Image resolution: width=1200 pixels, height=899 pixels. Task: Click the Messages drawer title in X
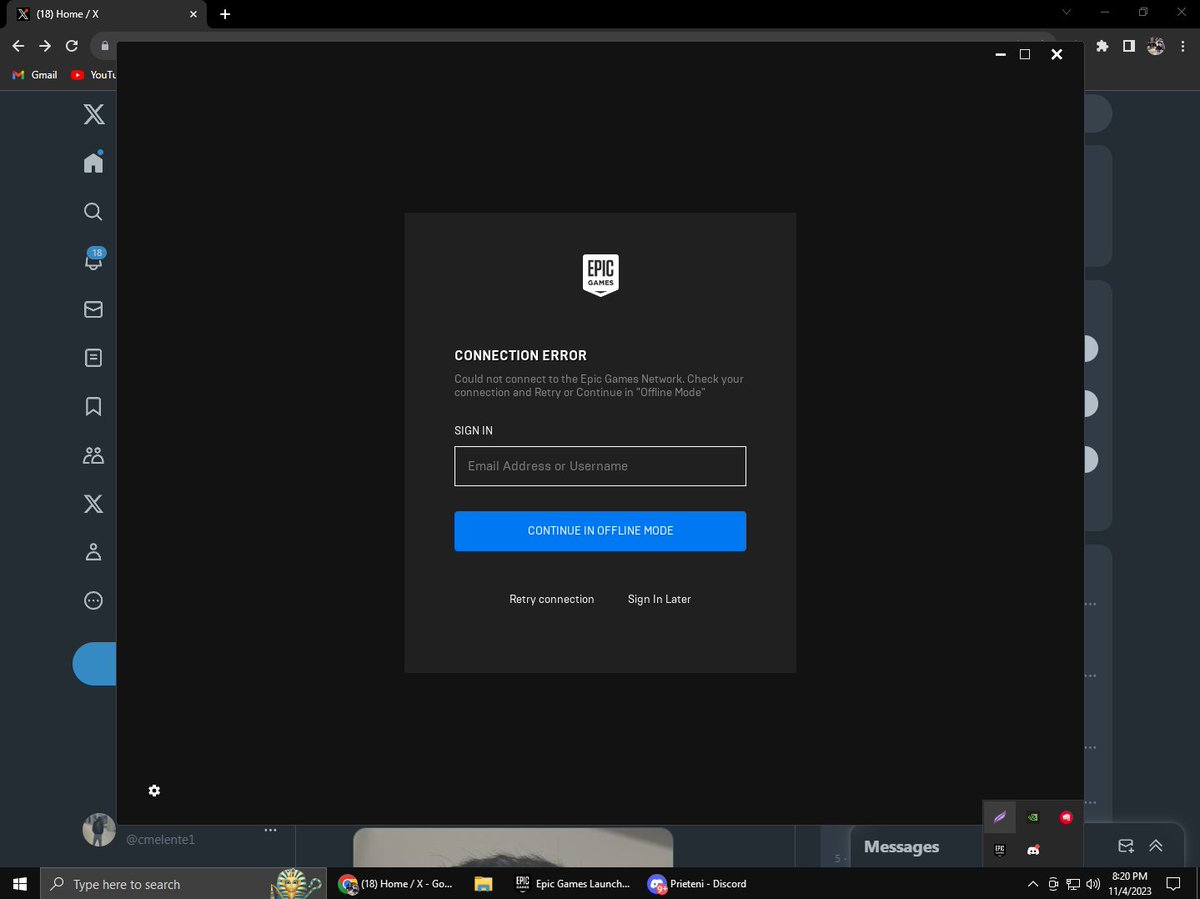click(x=901, y=847)
